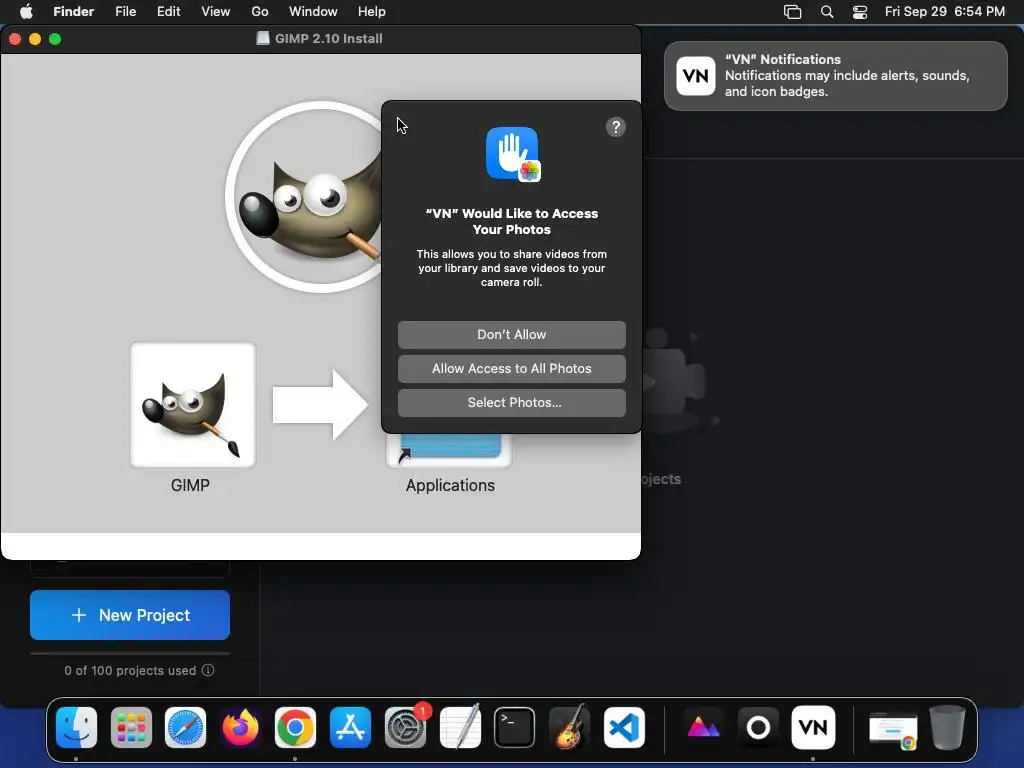Click the GIMP label under the icon
The width and height of the screenshot is (1024, 768).
tap(190, 485)
